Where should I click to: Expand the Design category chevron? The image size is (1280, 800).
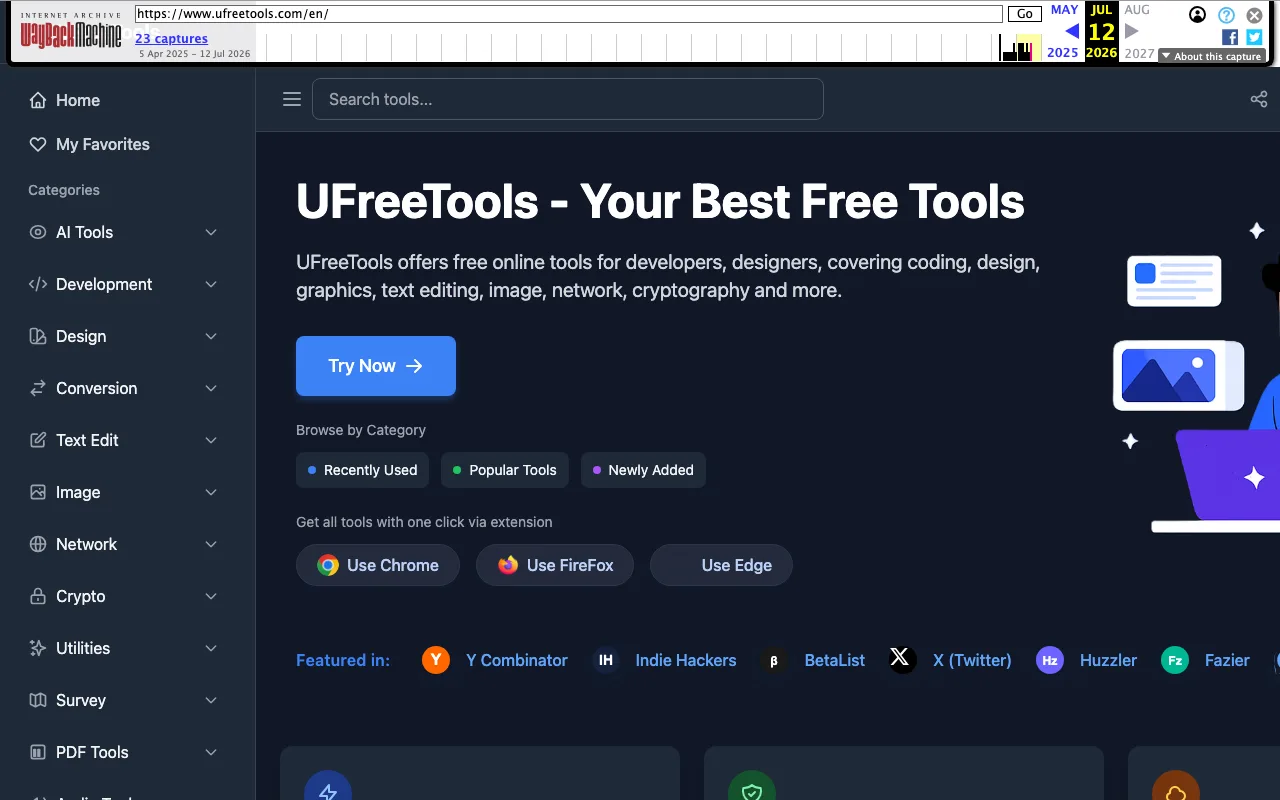211,336
